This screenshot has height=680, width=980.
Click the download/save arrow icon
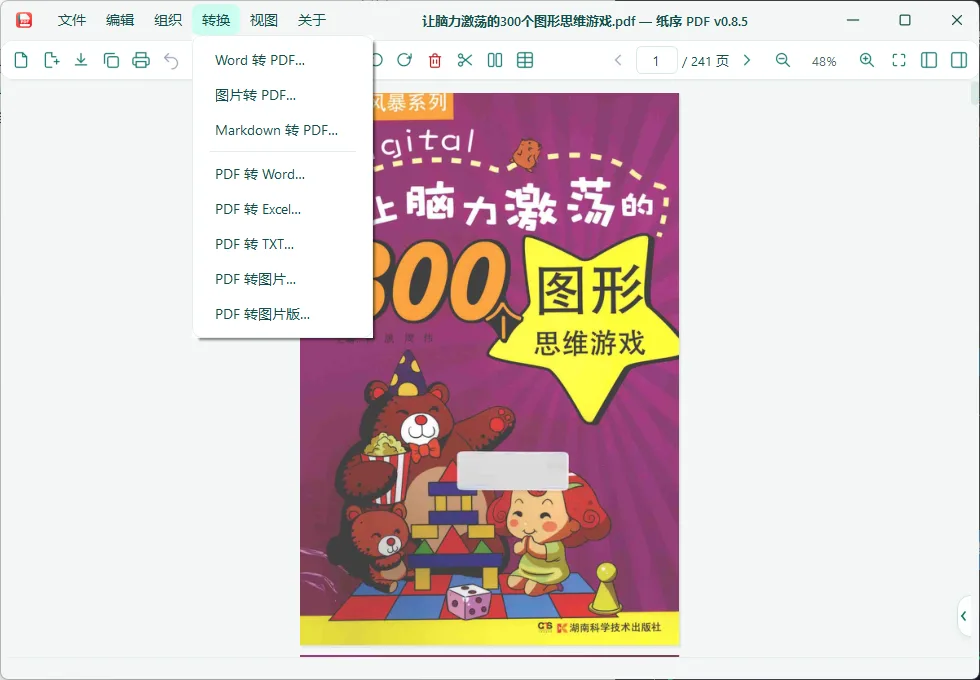[x=81, y=60]
